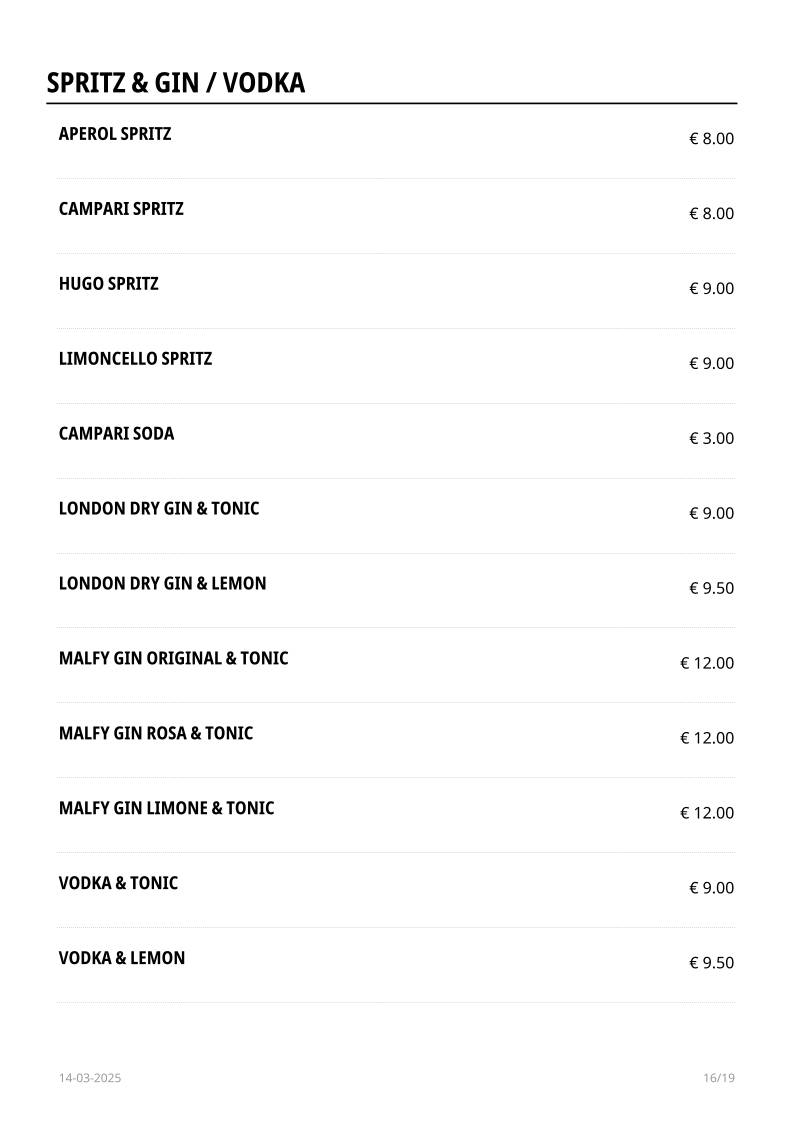Click the SPRITZ & GIN / VODKA heading
Screen dimensions: 793x1122
(176, 83)
